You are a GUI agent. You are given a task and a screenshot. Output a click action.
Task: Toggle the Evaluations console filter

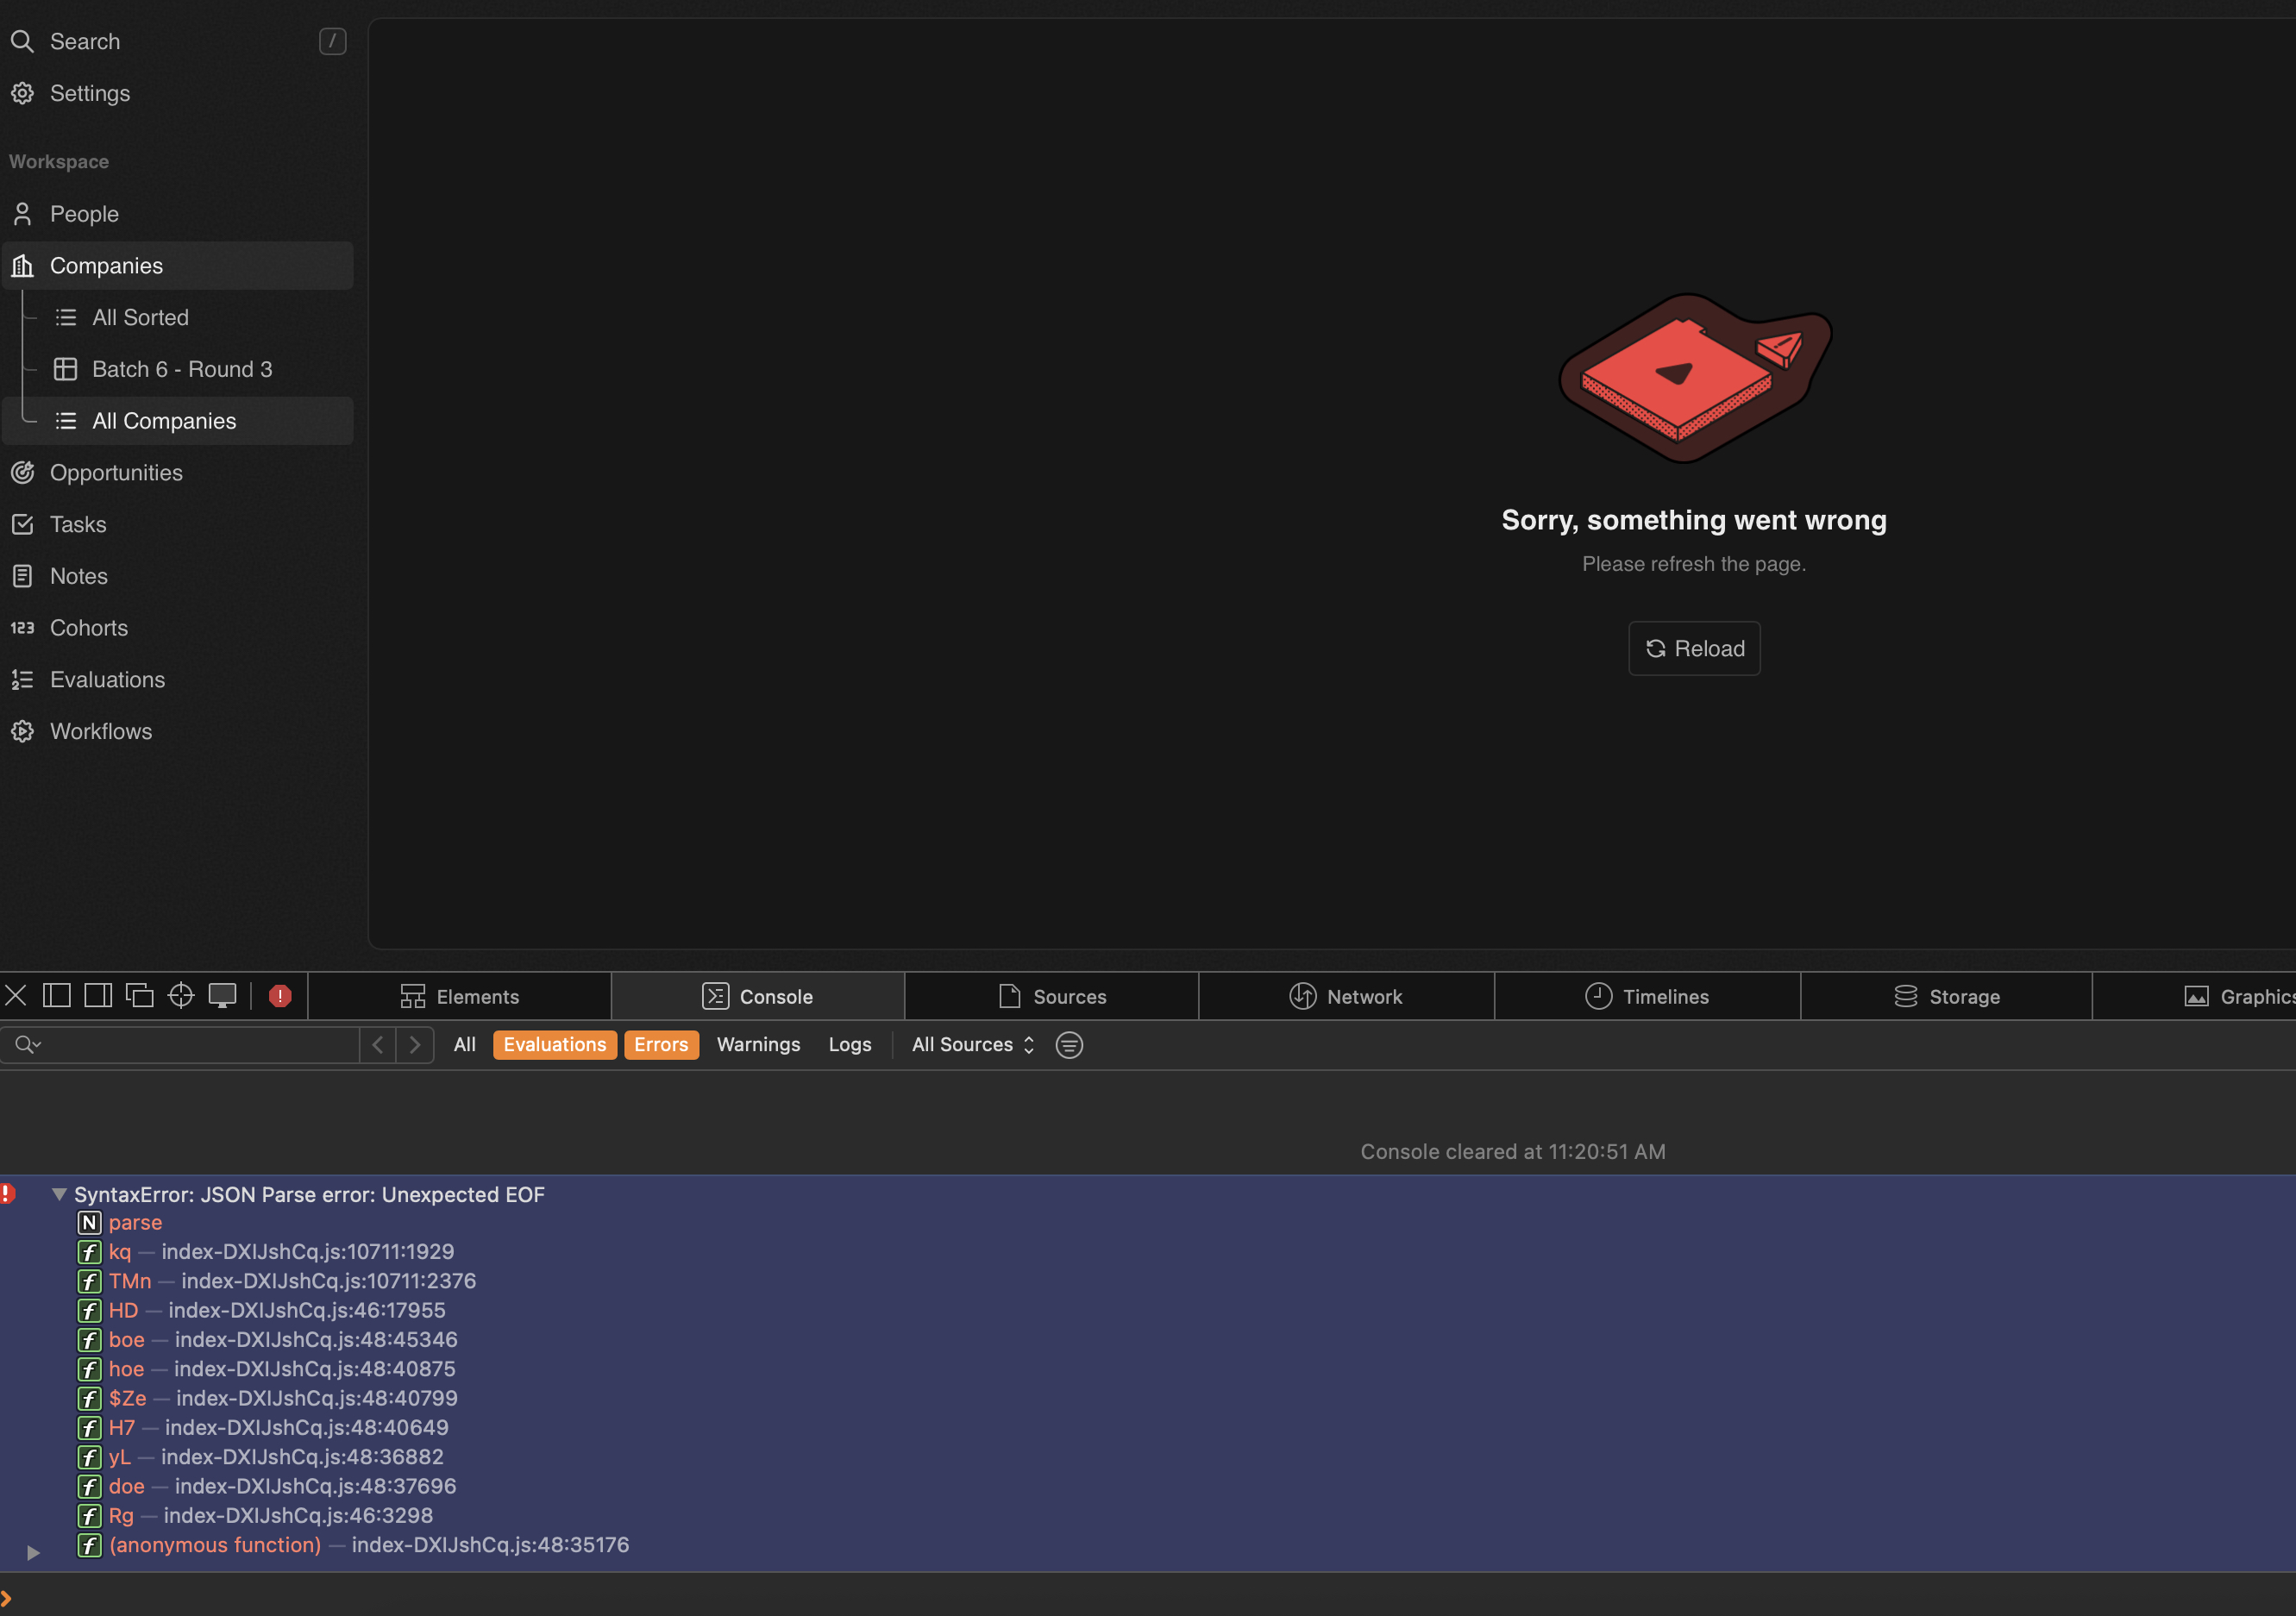tap(554, 1045)
